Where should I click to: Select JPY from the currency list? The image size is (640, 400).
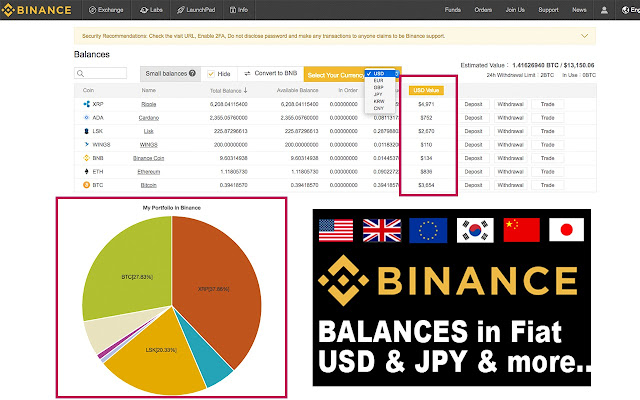[378, 94]
